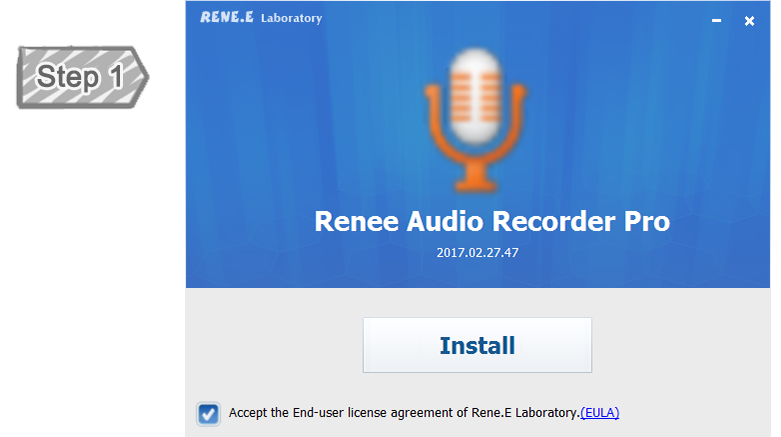
Task: Click the Step 1 arrow badge
Action: (x=82, y=77)
